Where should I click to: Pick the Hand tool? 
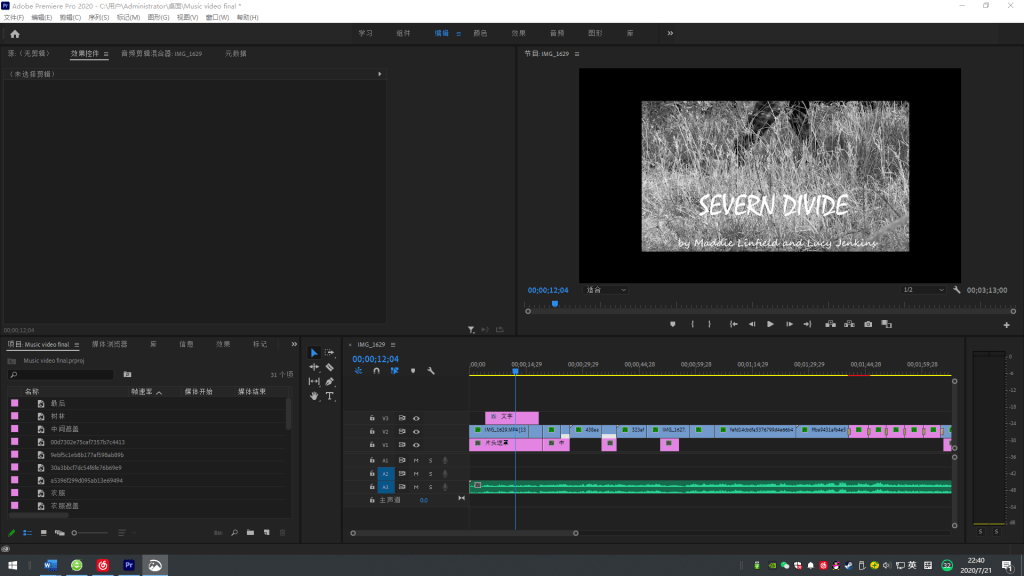click(314, 396)
